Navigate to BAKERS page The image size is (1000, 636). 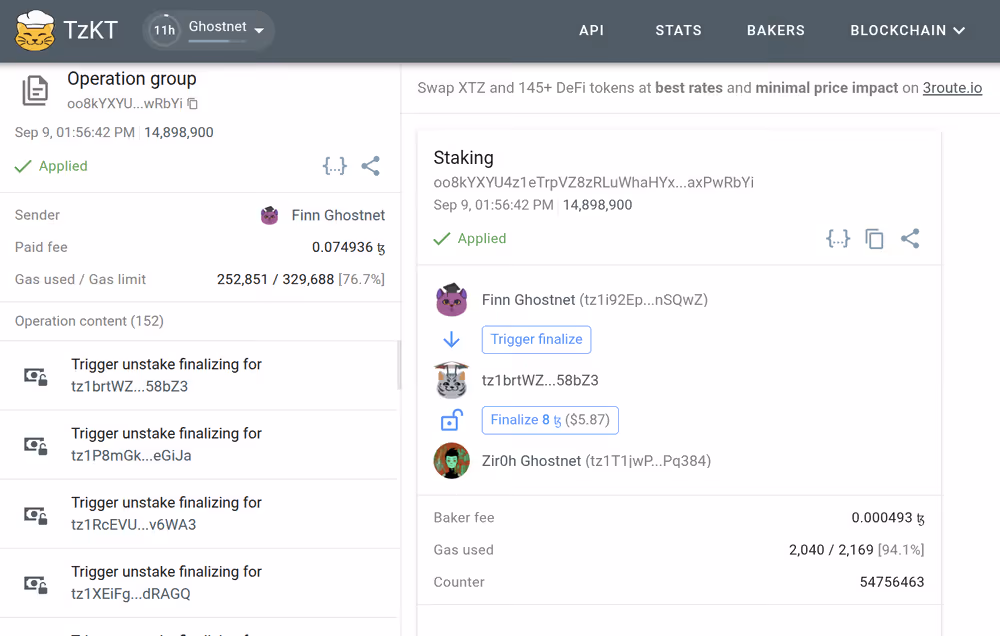click(x=775, y=30)
